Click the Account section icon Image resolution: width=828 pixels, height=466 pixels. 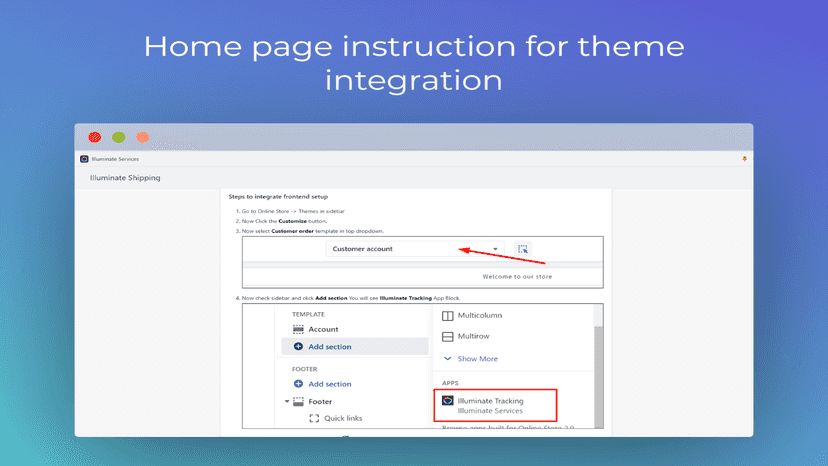click(x=298, y=329)
